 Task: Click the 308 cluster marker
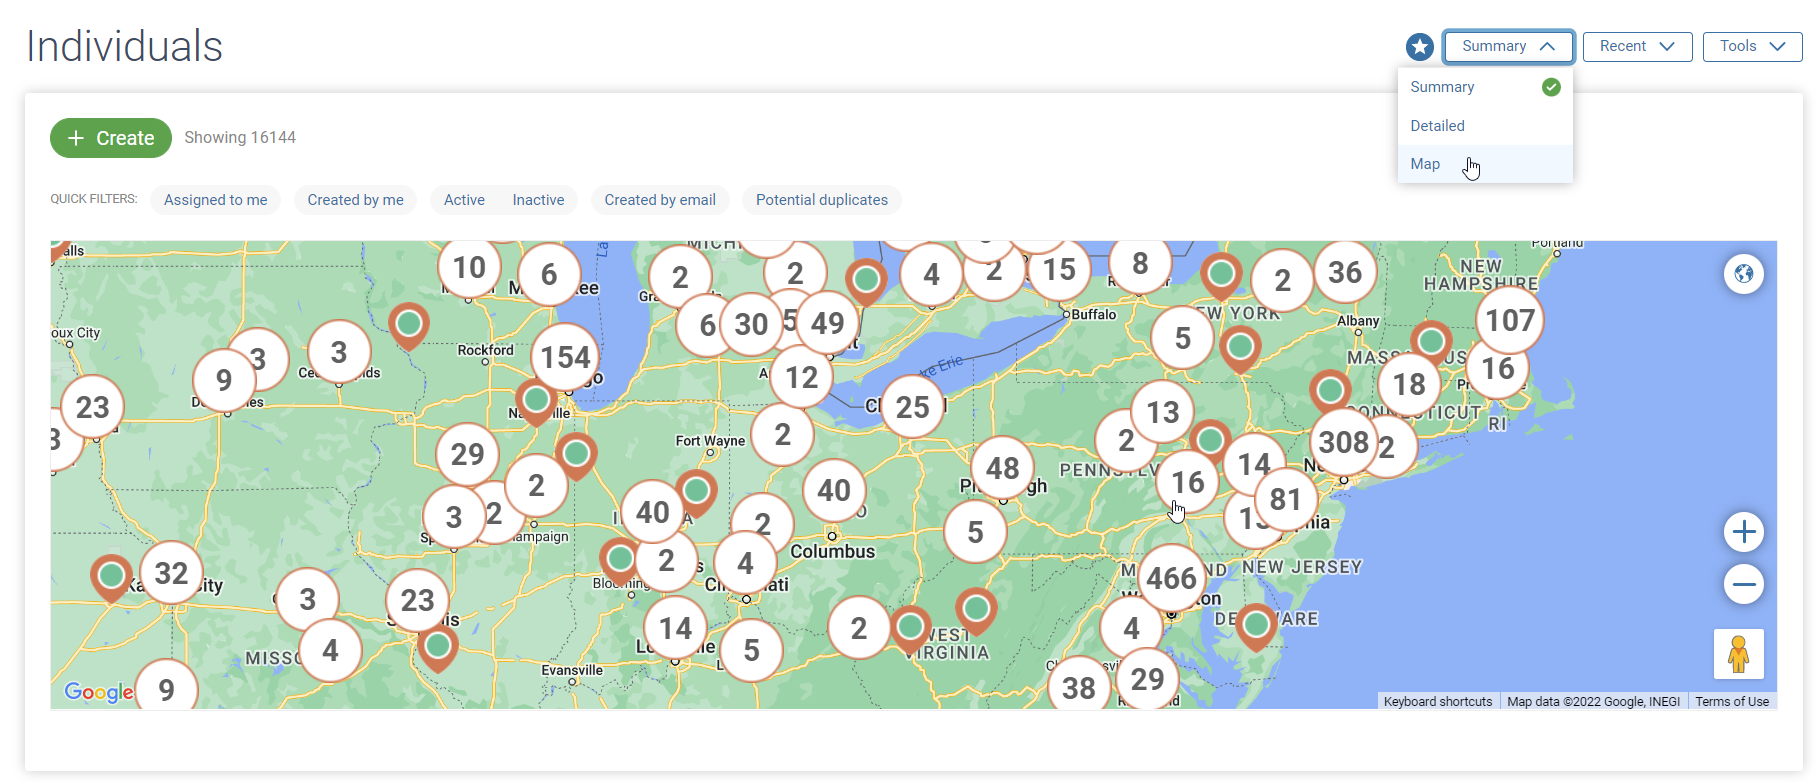point(1343,442)
